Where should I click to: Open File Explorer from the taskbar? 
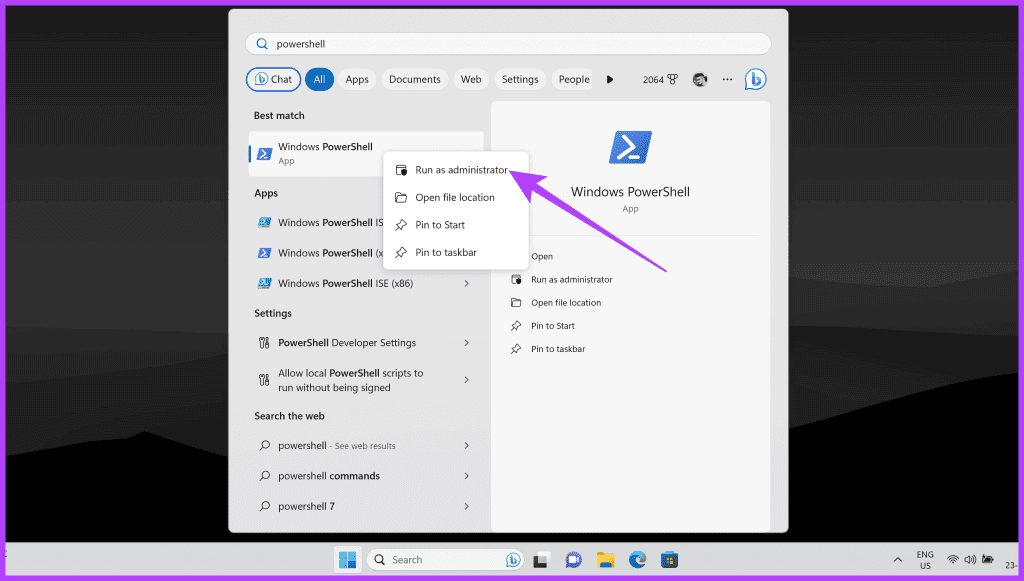point(605,560)
